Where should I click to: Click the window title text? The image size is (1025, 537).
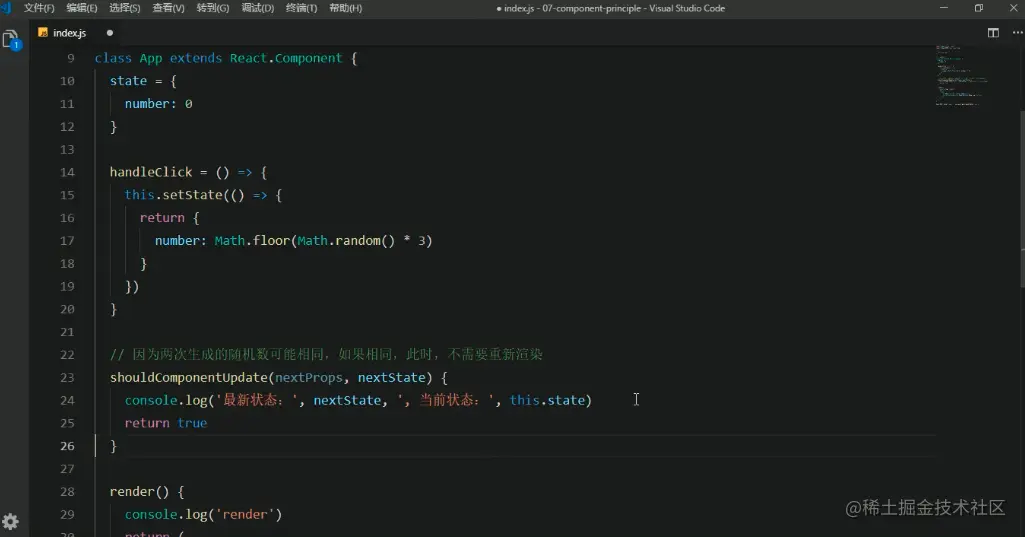[x=611, y=9]
